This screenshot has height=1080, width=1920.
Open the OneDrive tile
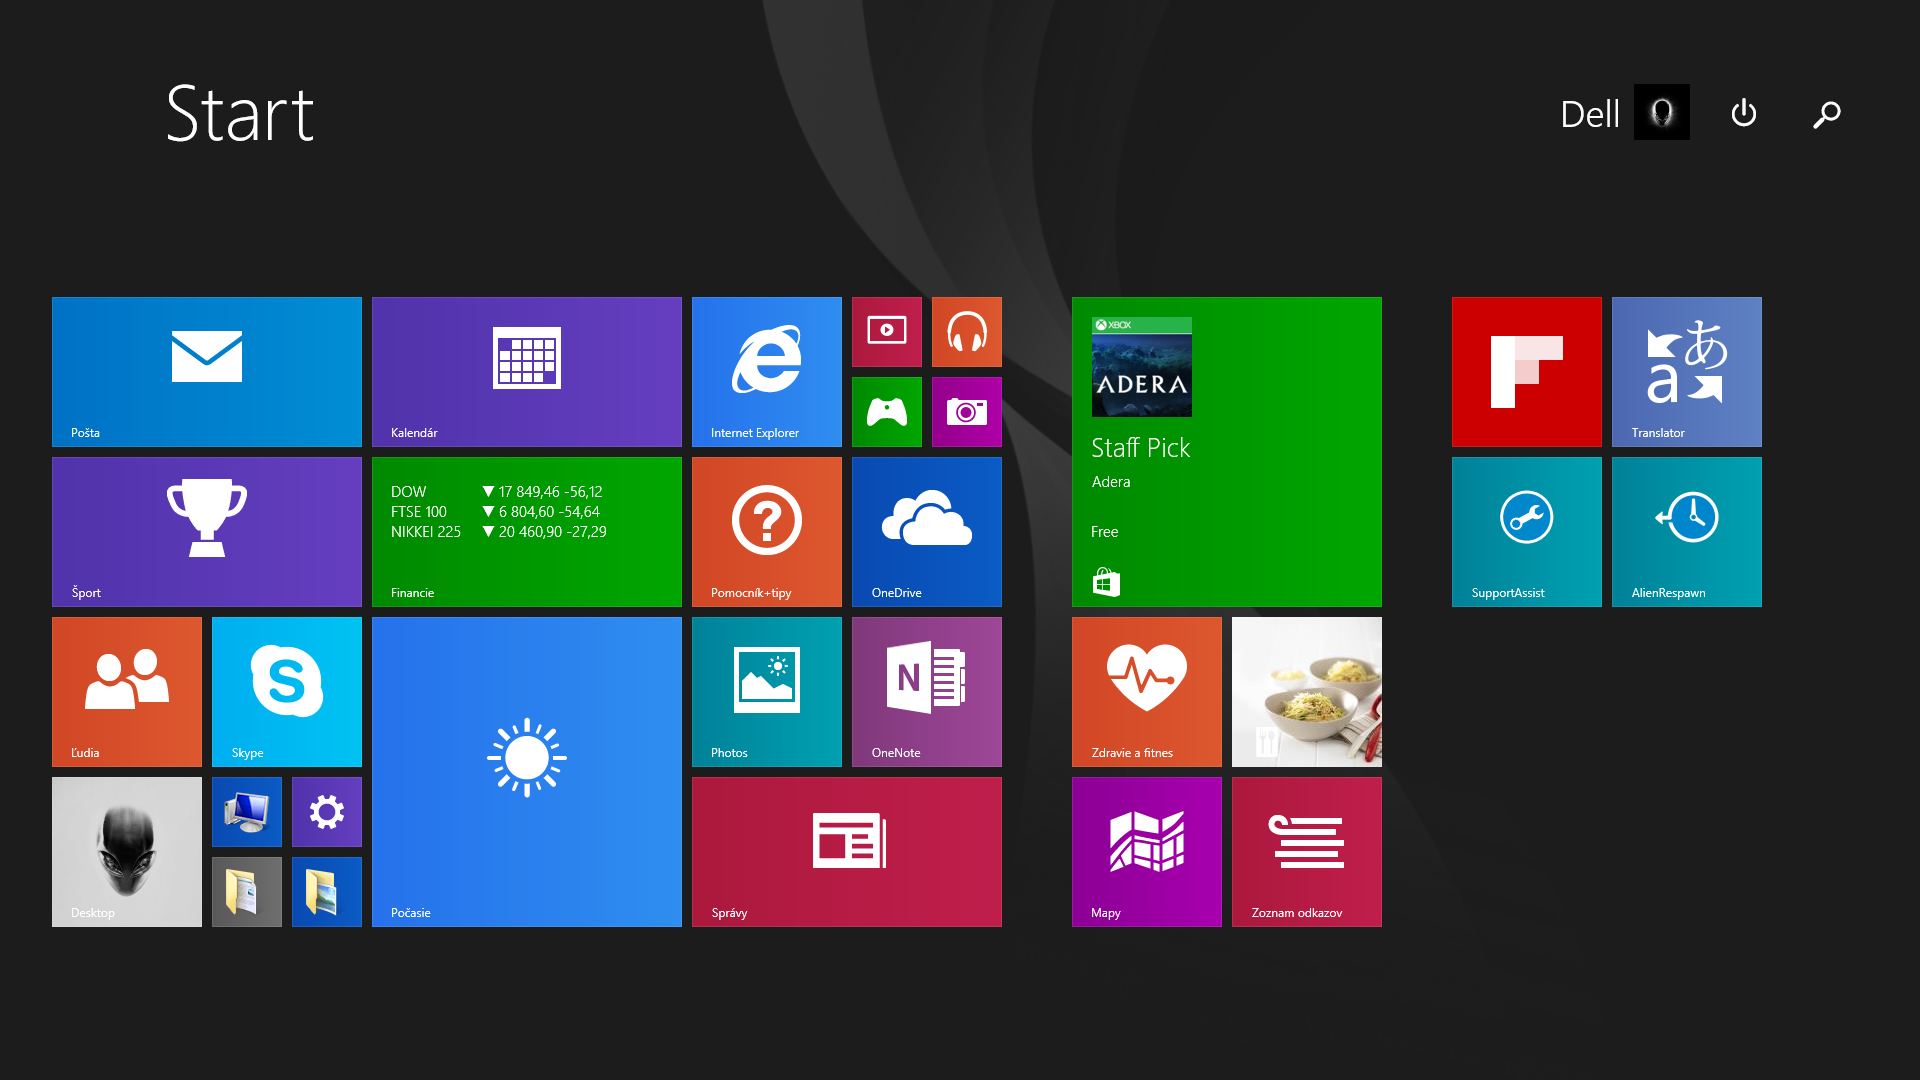coord(927,532)
